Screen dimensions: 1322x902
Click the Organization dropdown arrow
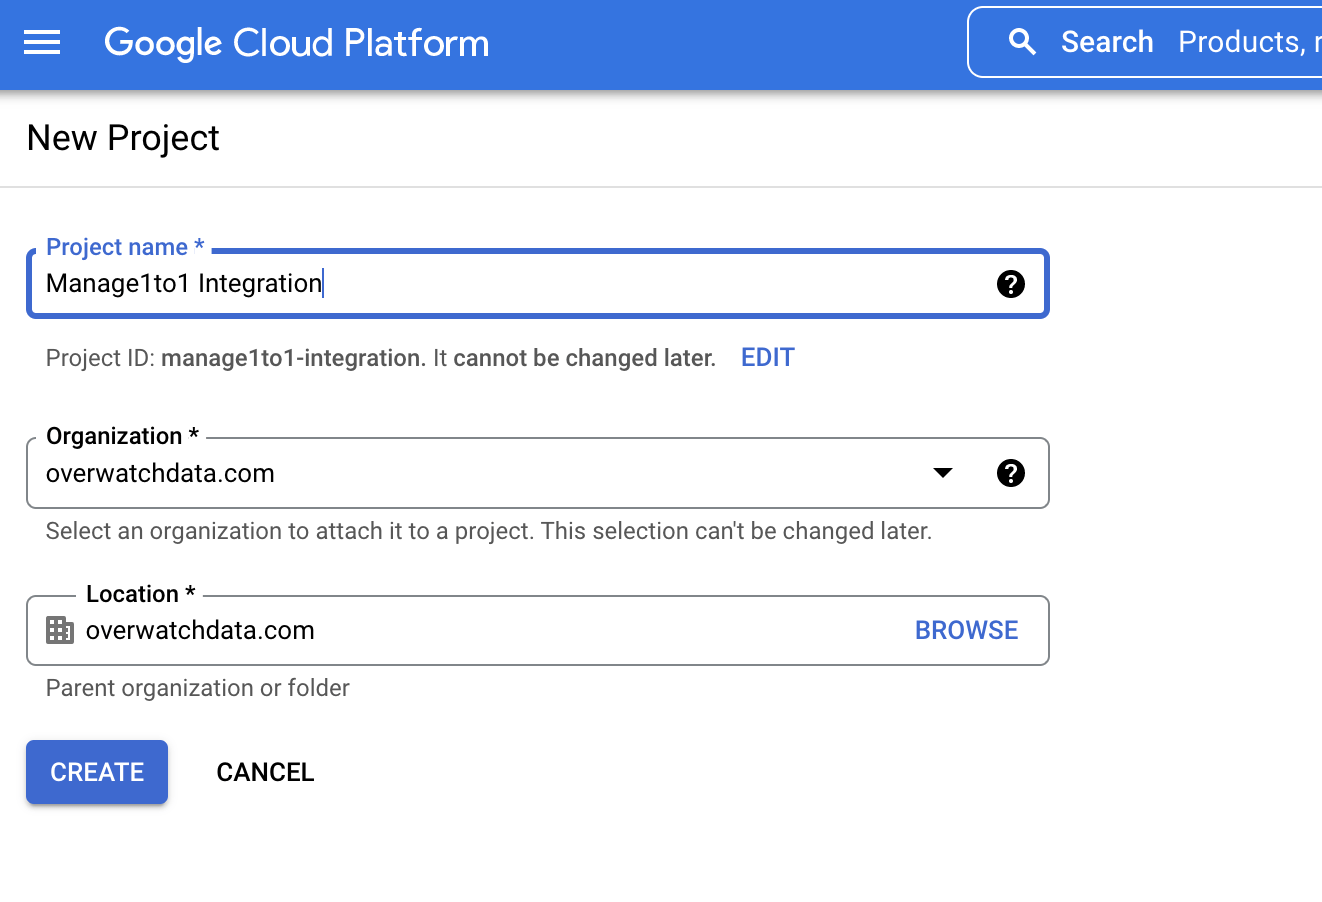tap(942, 473)
